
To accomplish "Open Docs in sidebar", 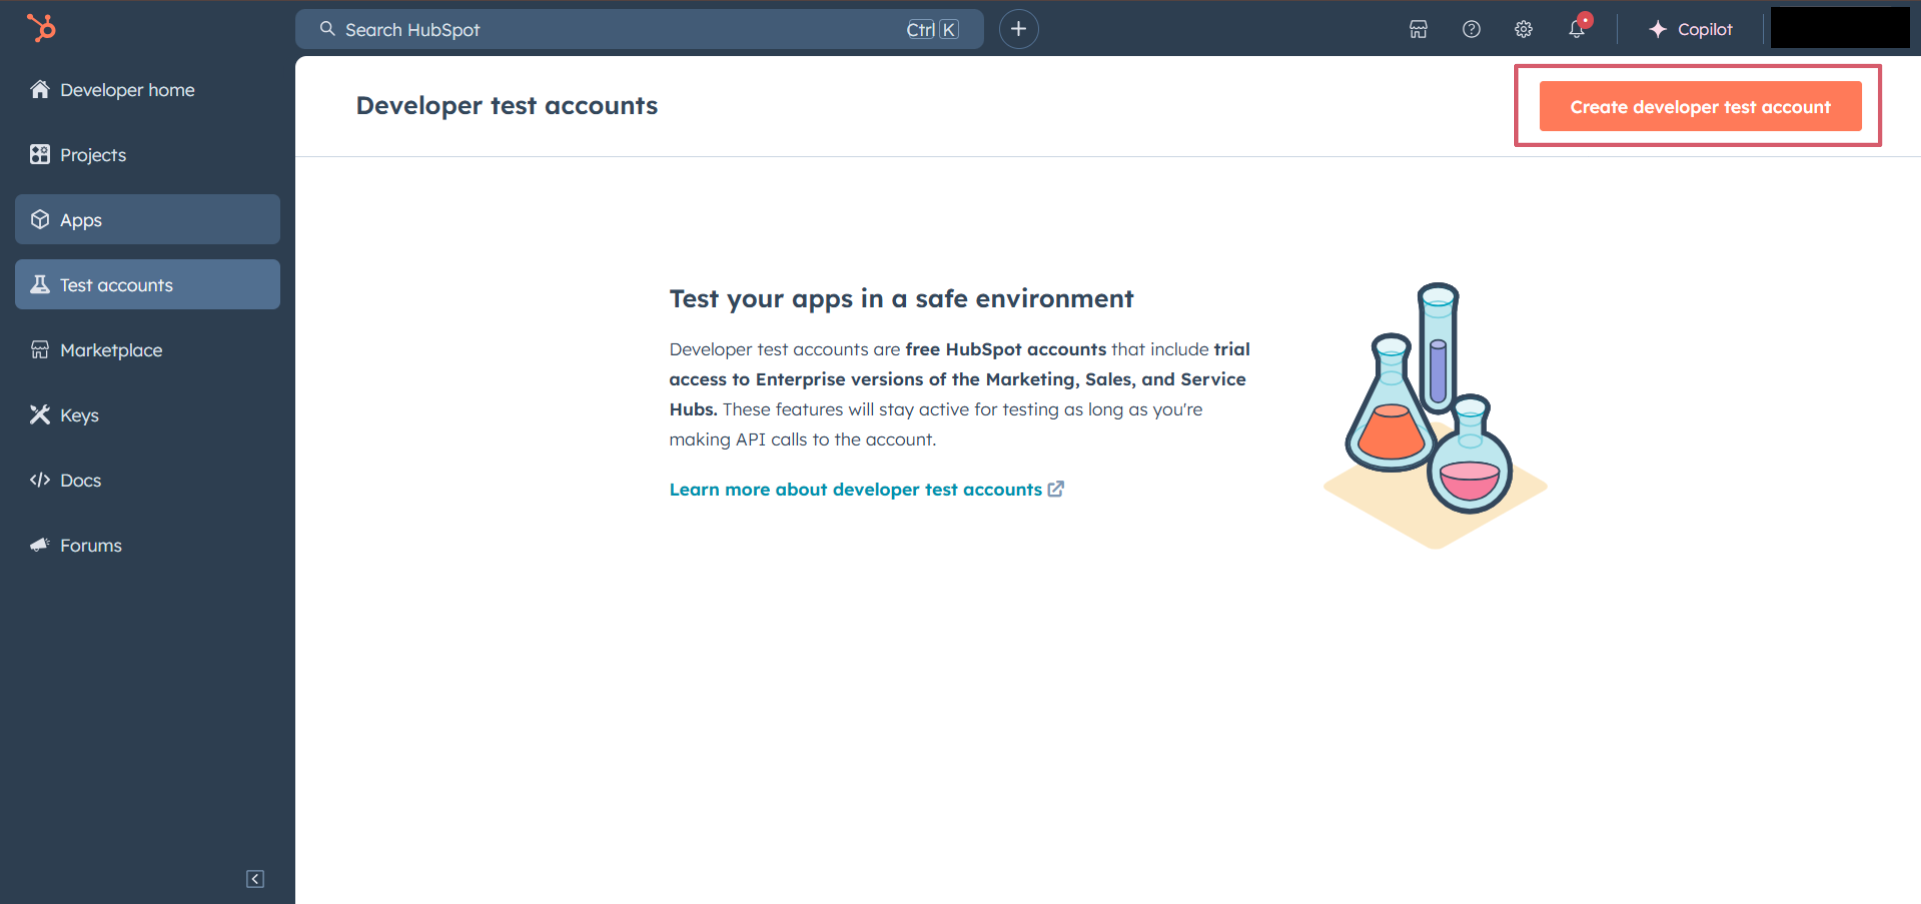I will (147, 479).
